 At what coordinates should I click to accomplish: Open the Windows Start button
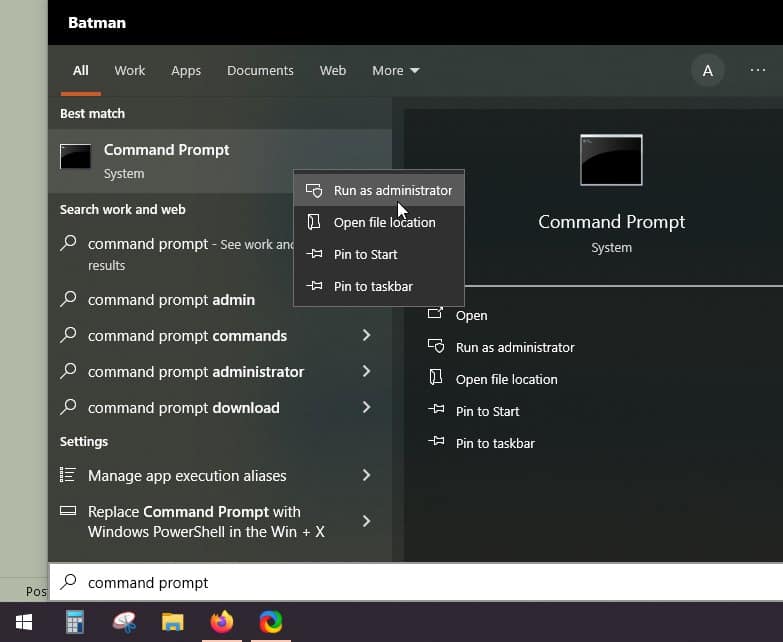[x=24, y=622]
